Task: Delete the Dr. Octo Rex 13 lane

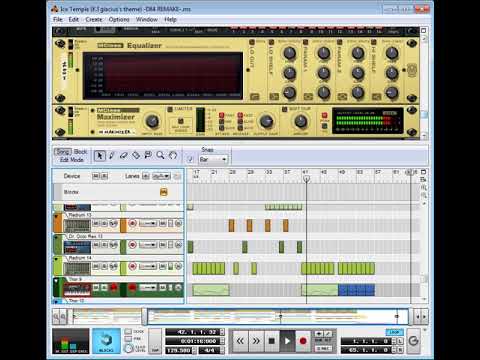Action: pos(179,245)
